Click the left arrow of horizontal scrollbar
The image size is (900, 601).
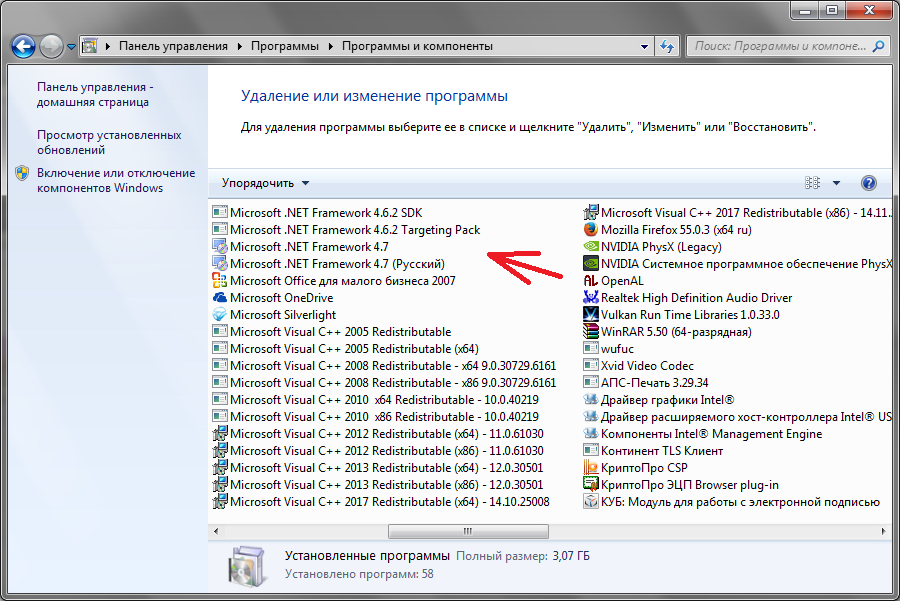coord(216,532)
